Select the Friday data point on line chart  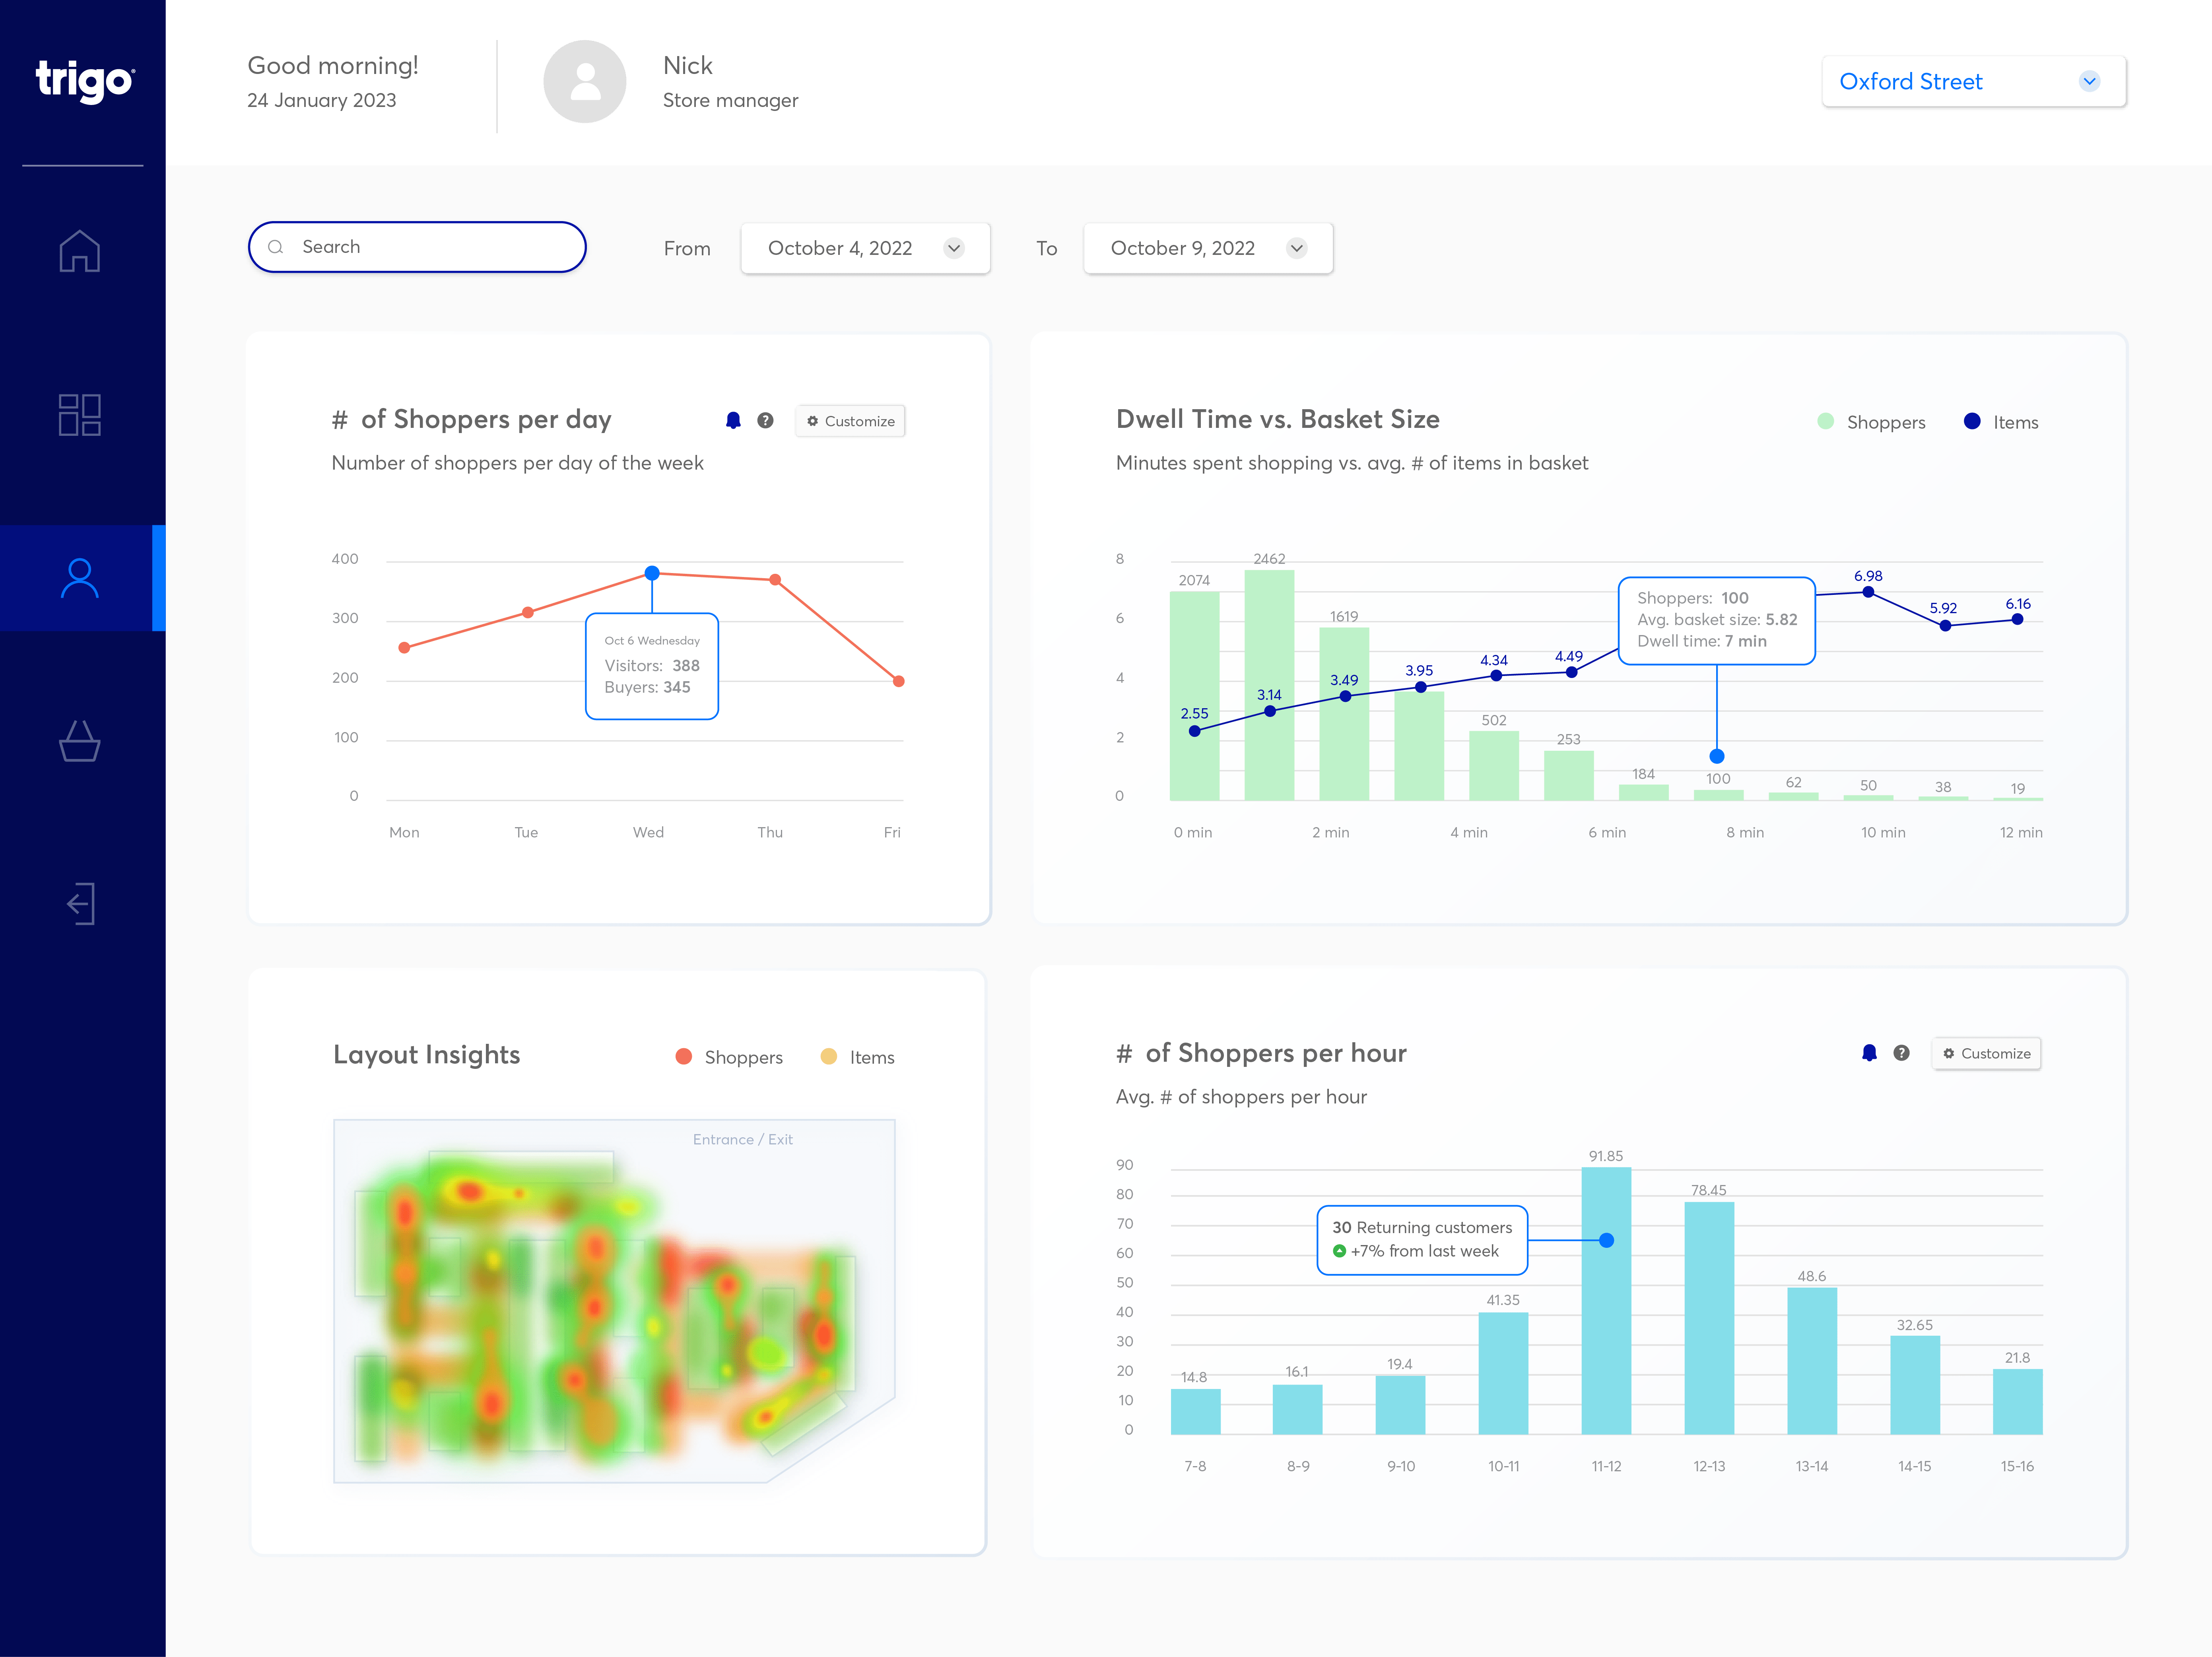point(899,681)
